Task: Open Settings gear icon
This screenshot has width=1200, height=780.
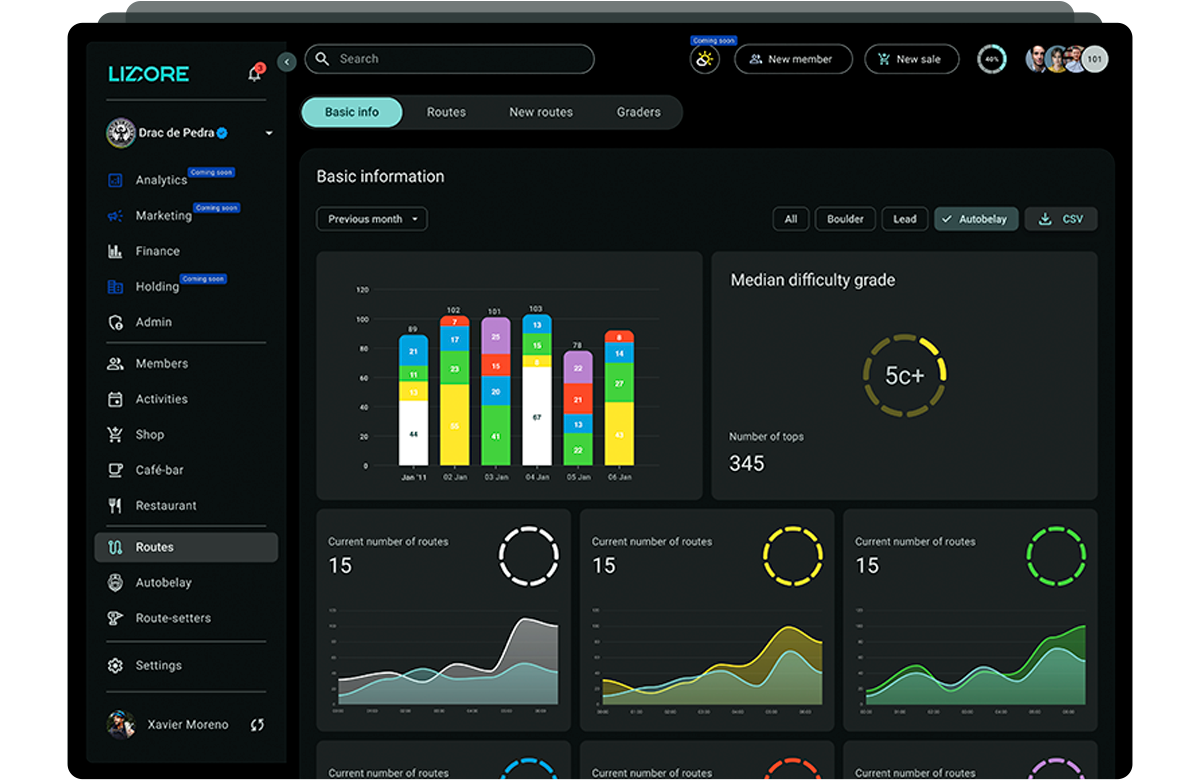Action: (115, 666)
